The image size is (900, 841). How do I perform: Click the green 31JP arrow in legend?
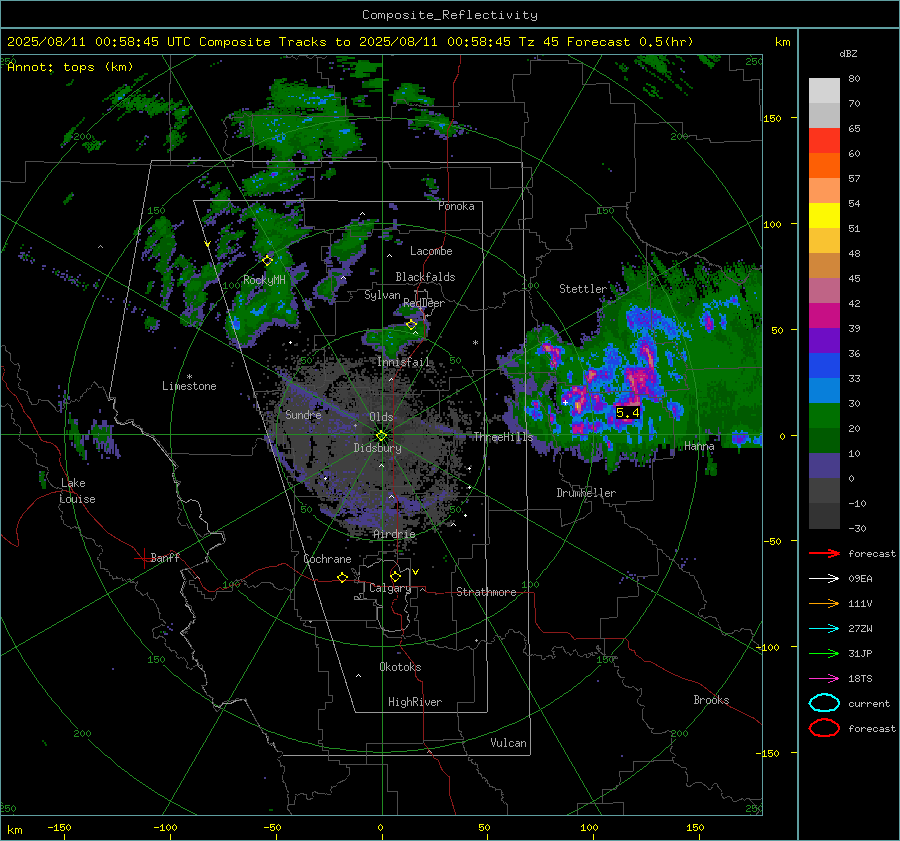point(824,653)
